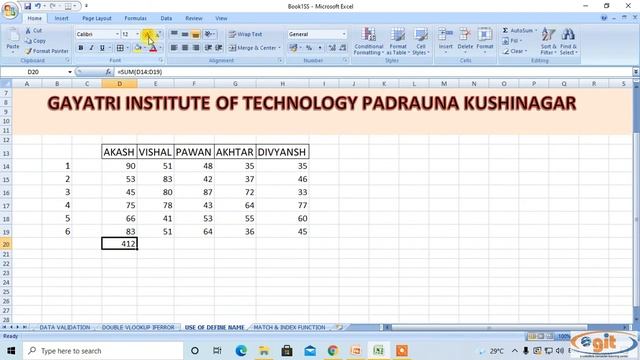Click the formula bar with =SUM(D14:D19)

(373, 72)
